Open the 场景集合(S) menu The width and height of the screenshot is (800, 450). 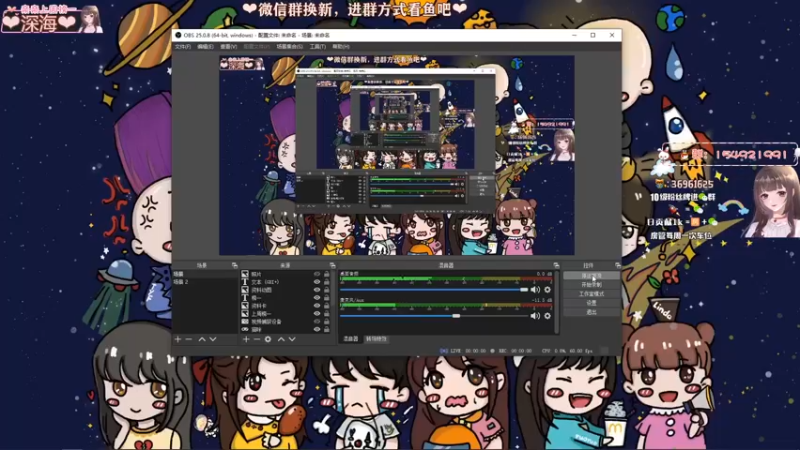pos(290,46)
